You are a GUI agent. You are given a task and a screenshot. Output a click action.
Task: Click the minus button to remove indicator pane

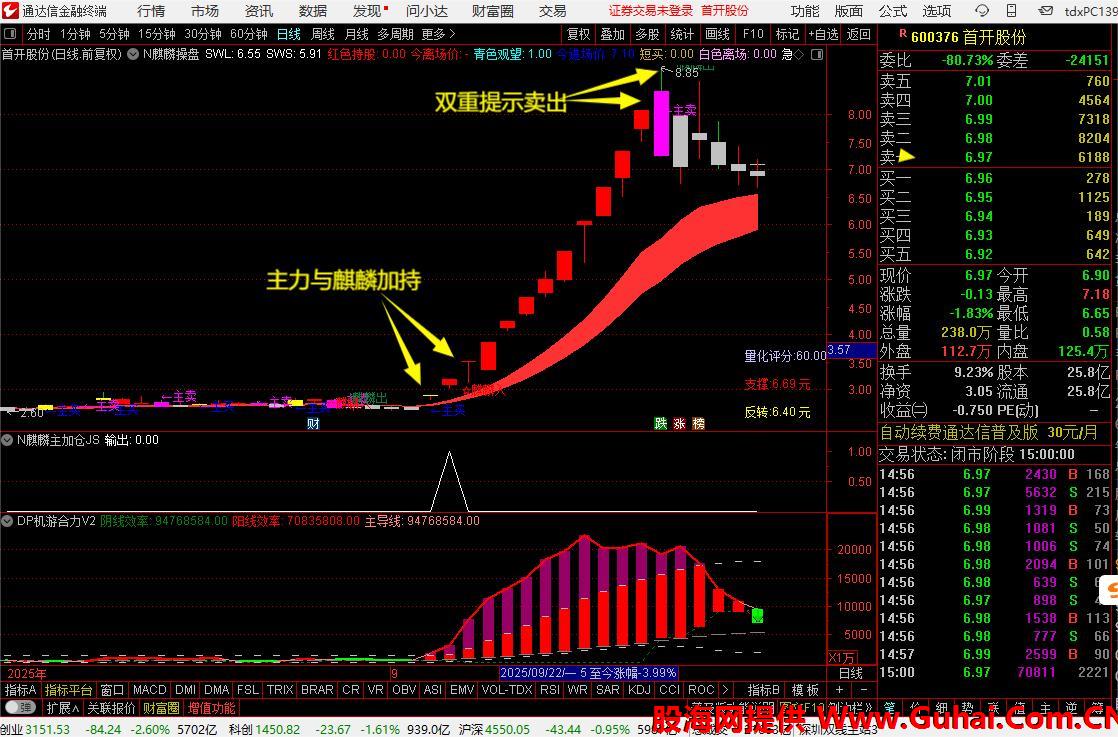coord(863,689)
